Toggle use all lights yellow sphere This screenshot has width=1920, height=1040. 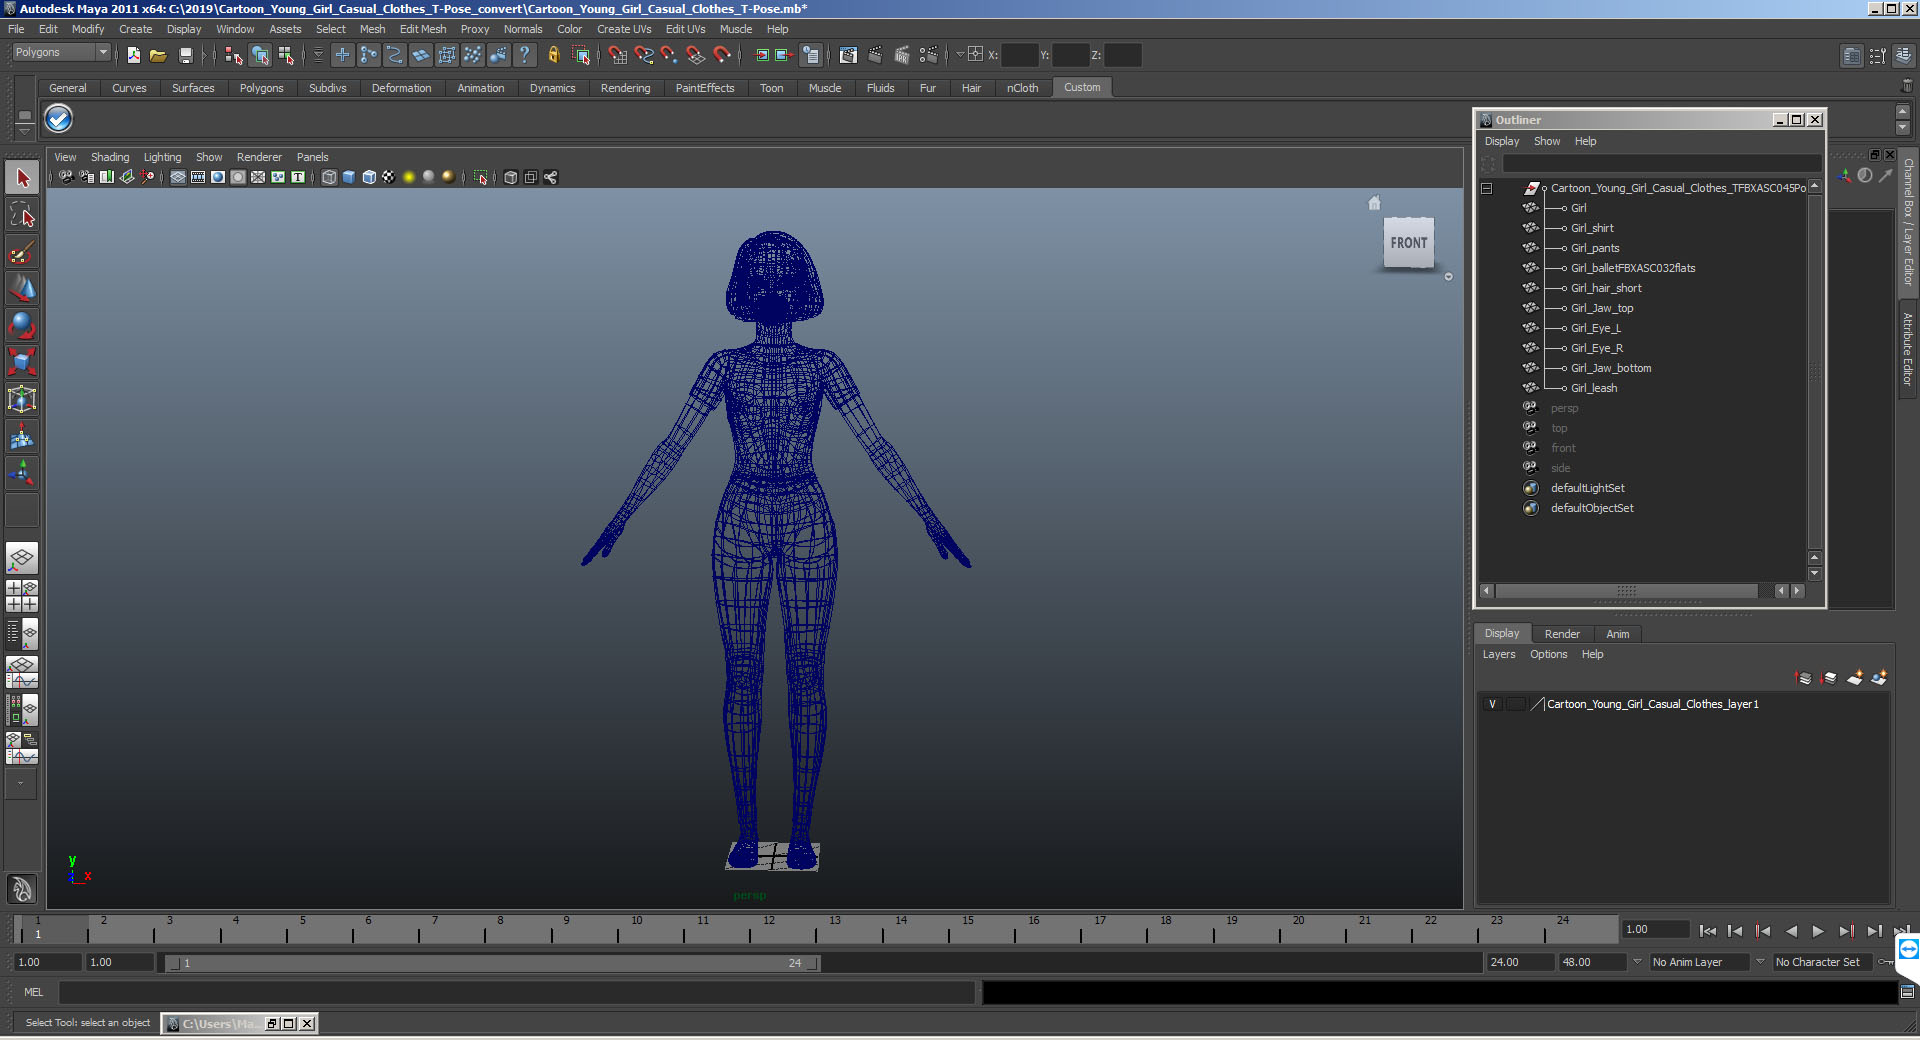click(x=409, y=177)
